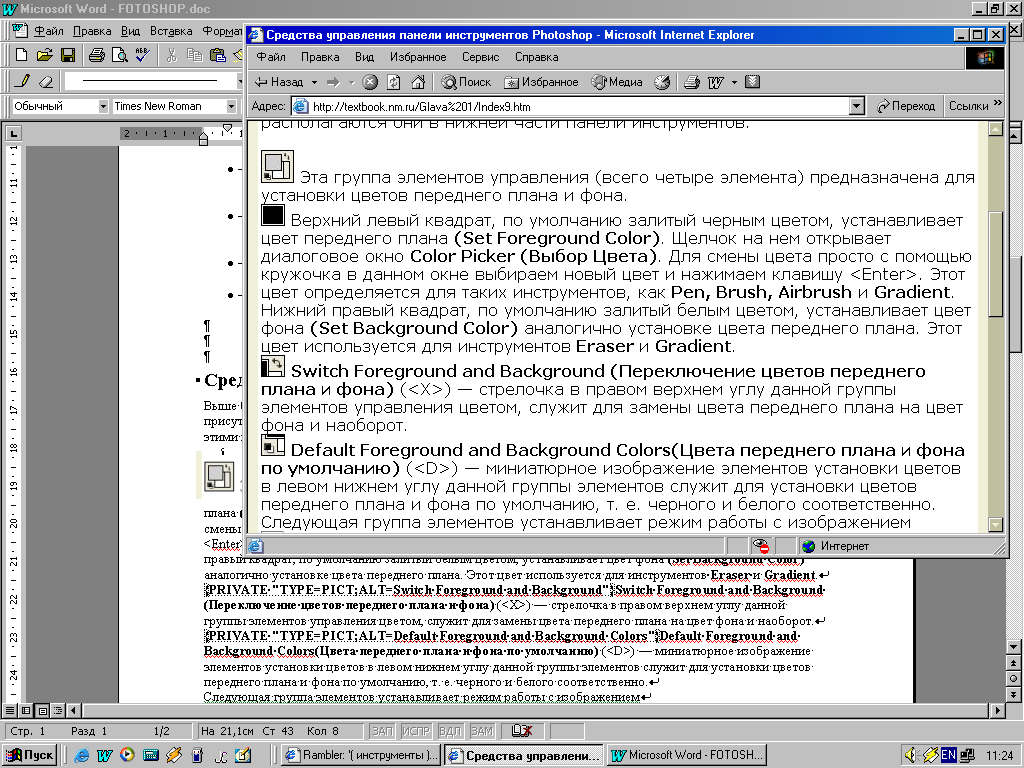Switch Word to Normal view button
The width and height of the screenshot is (1024, 768).
(x=10, y=710)
